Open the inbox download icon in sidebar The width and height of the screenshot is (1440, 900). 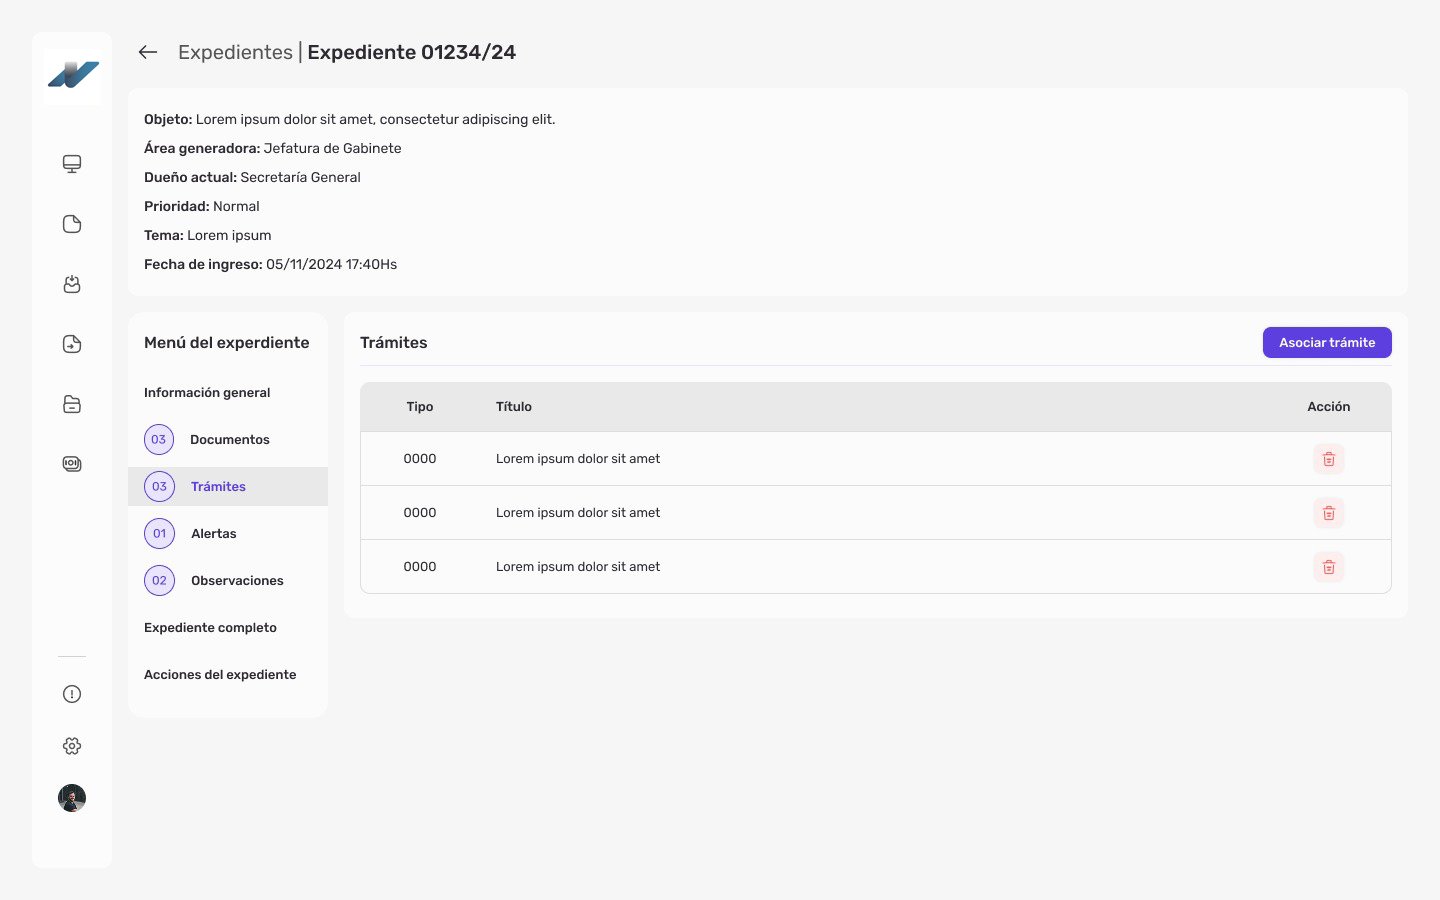coord(72,284)
